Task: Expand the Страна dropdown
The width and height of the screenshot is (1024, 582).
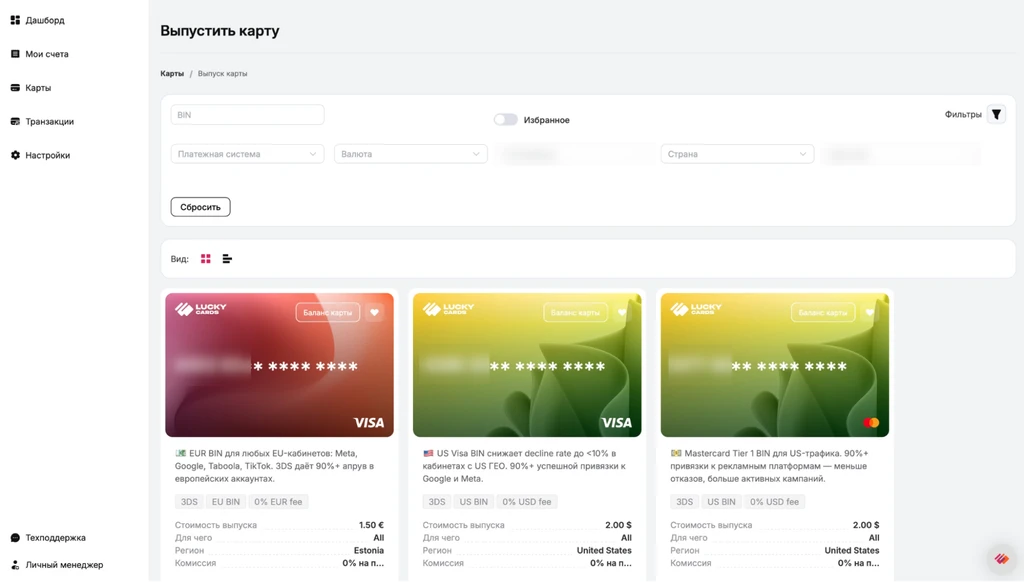Action: pyautogui.click(x=737, y=154)
